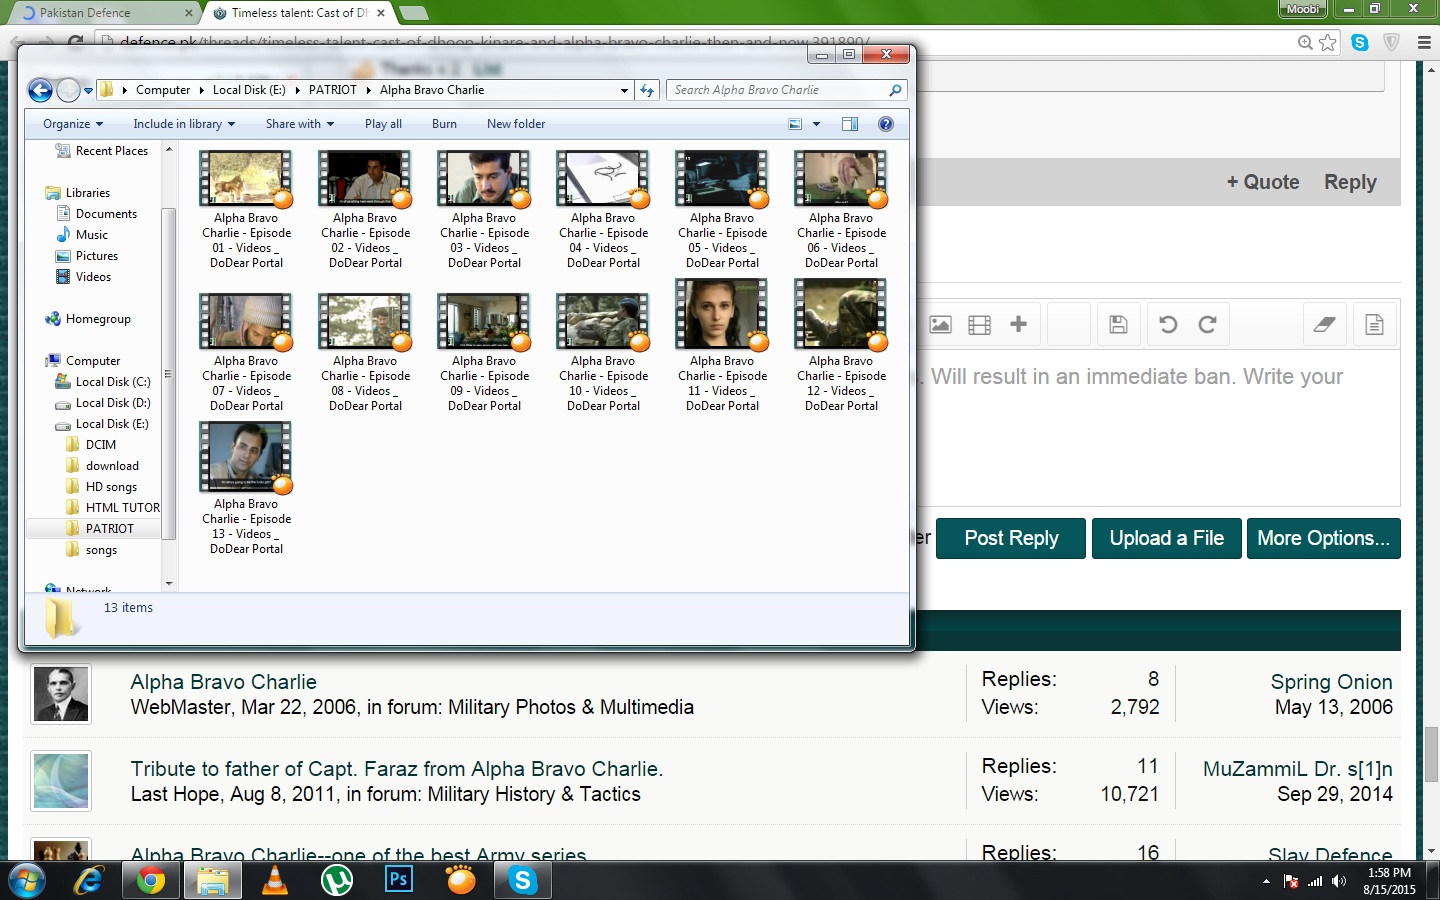Select Episode 10 video file

coord(603,353)
